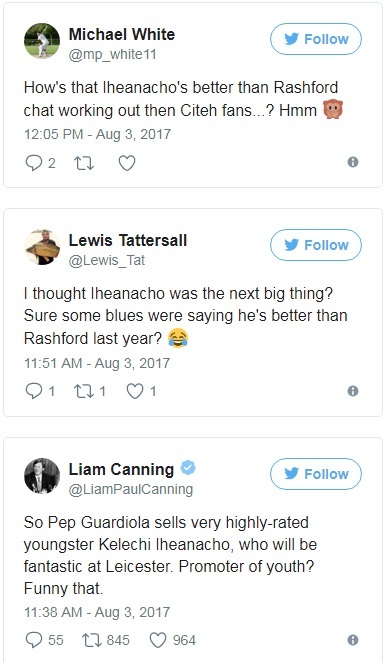Like Liam Canning's tweet
Viewport: 383px width, 663px height.
tap(158, 640)
